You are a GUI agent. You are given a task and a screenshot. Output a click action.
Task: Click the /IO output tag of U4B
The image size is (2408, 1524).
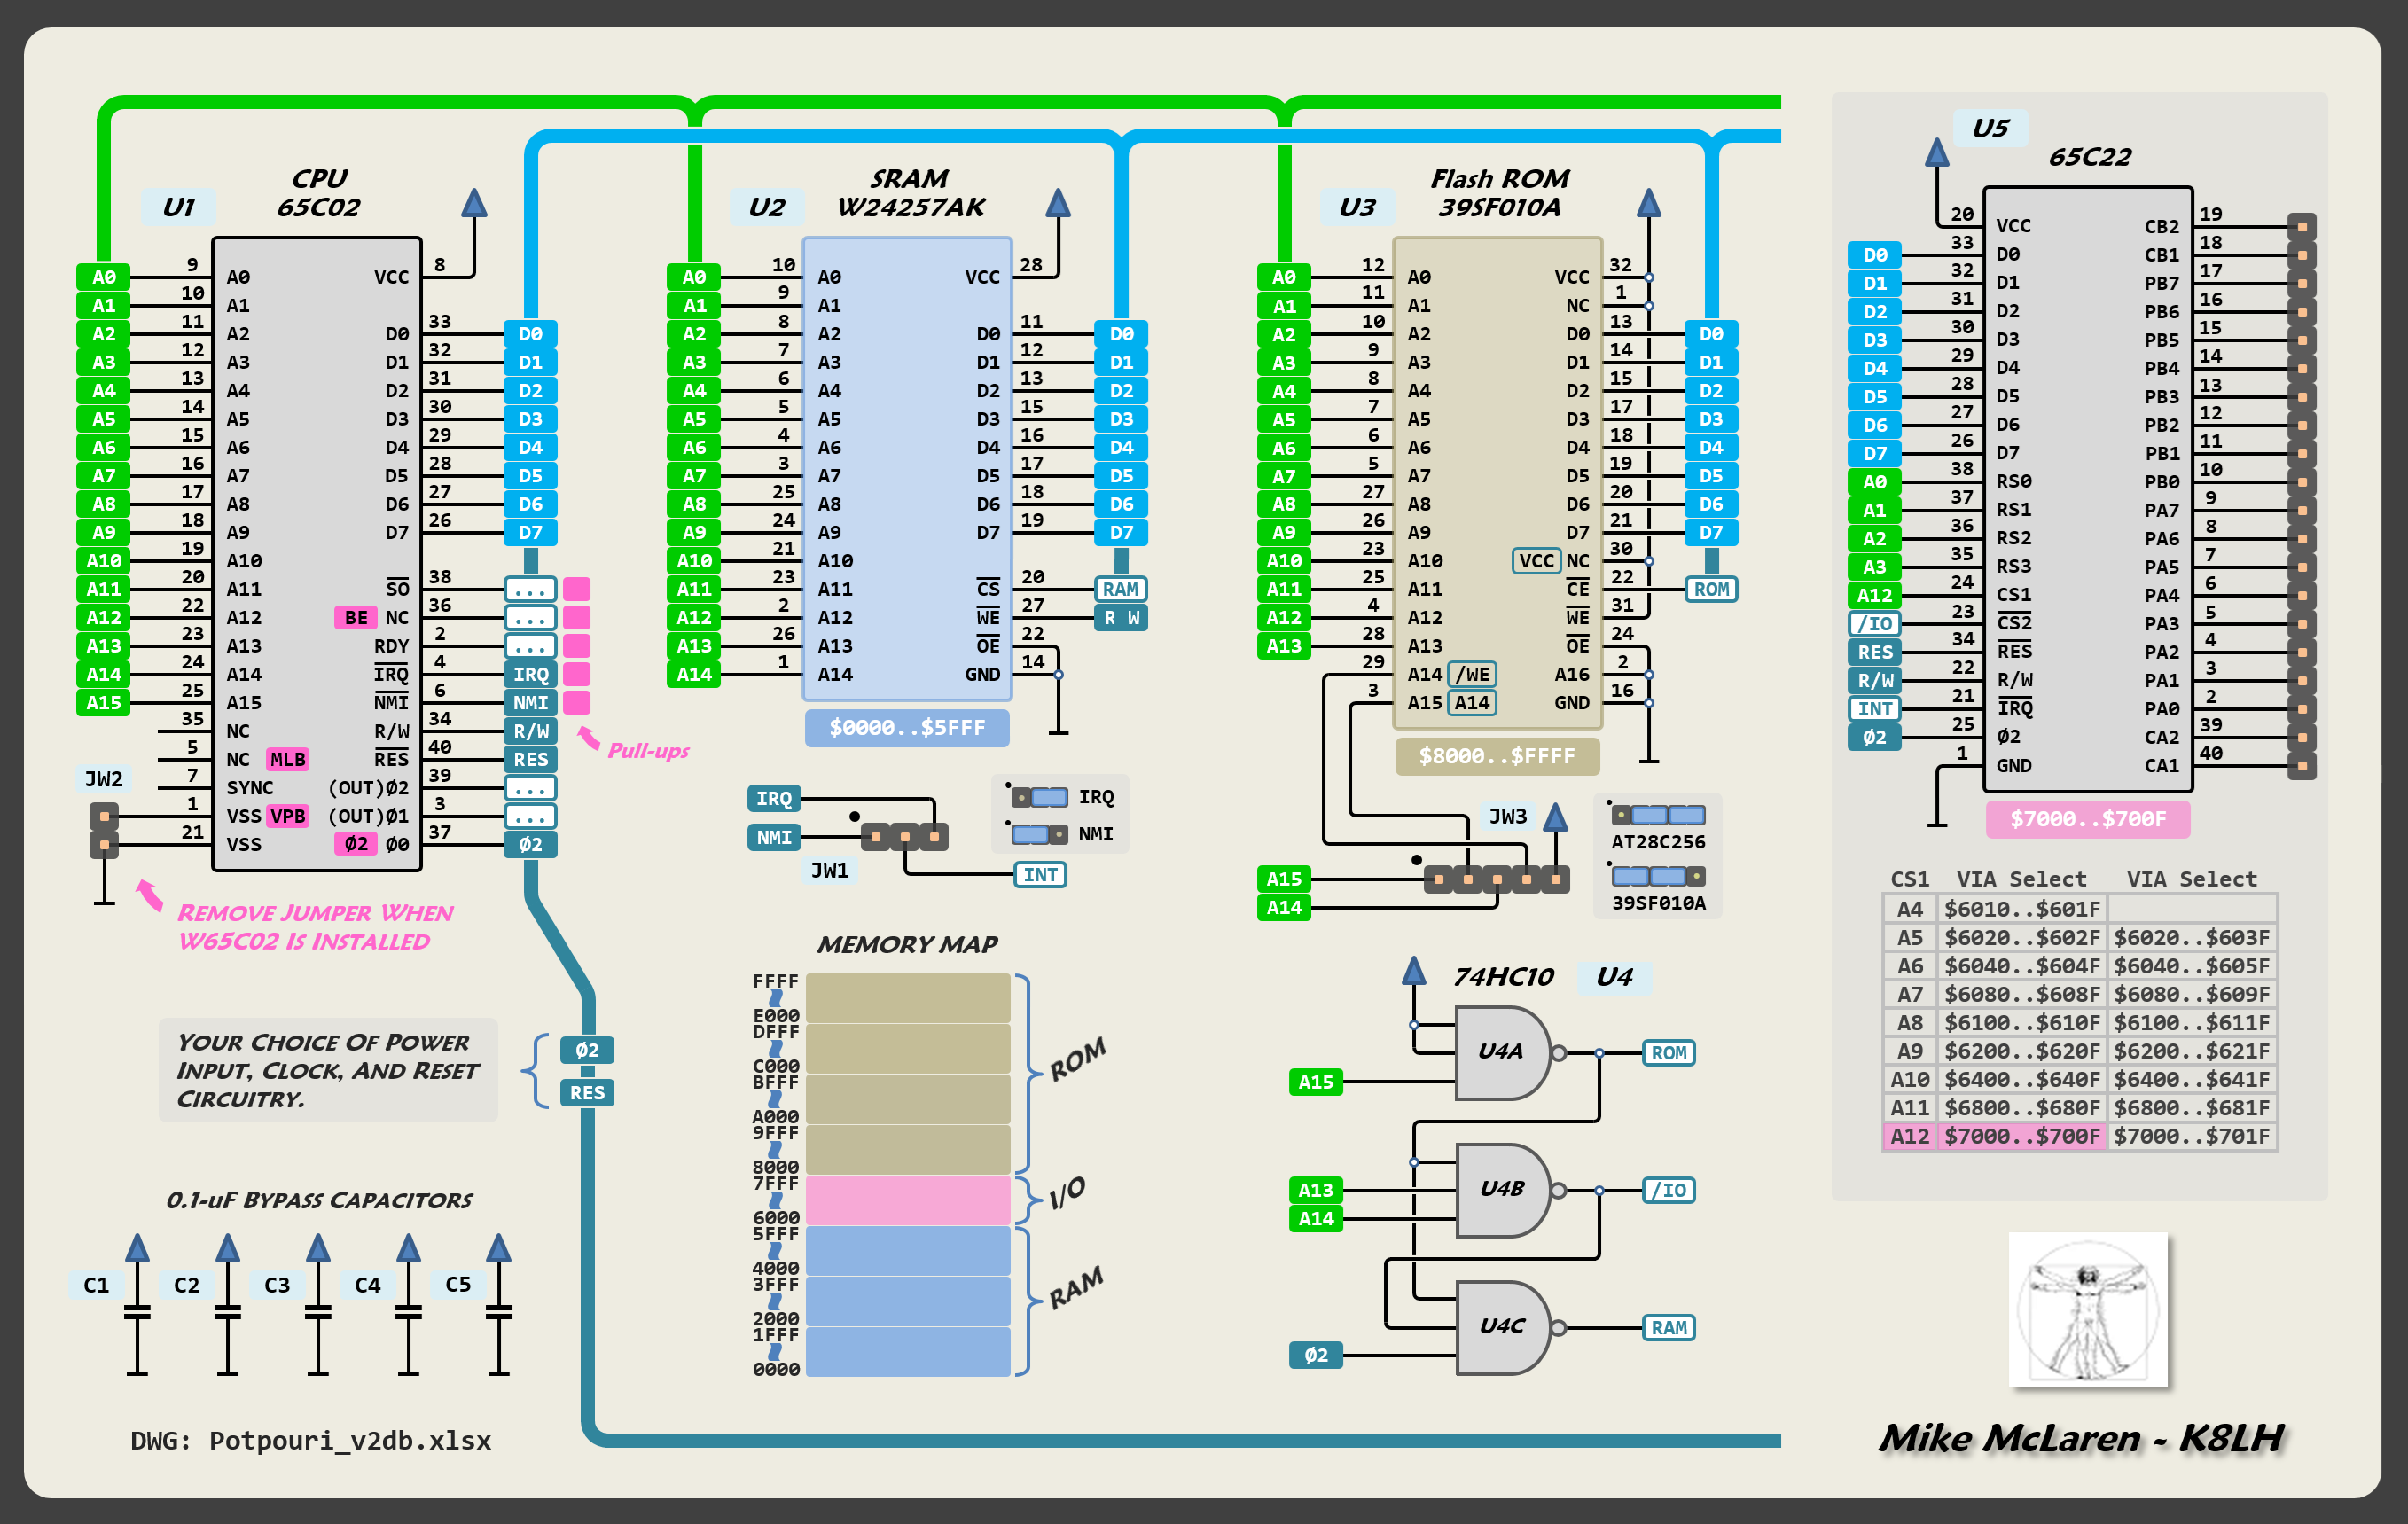tap(1668, 1190)
